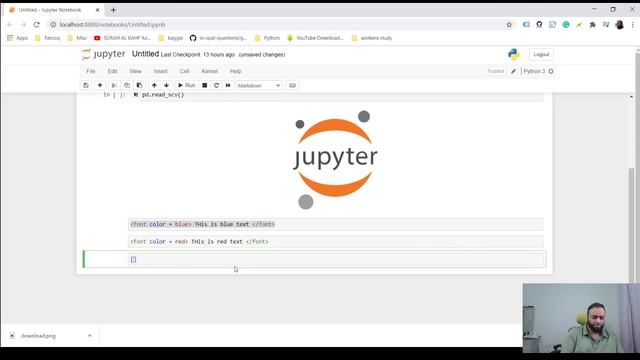Open the kaggle bookmark folder
640x360 pixels.
[x=171, y=38]
